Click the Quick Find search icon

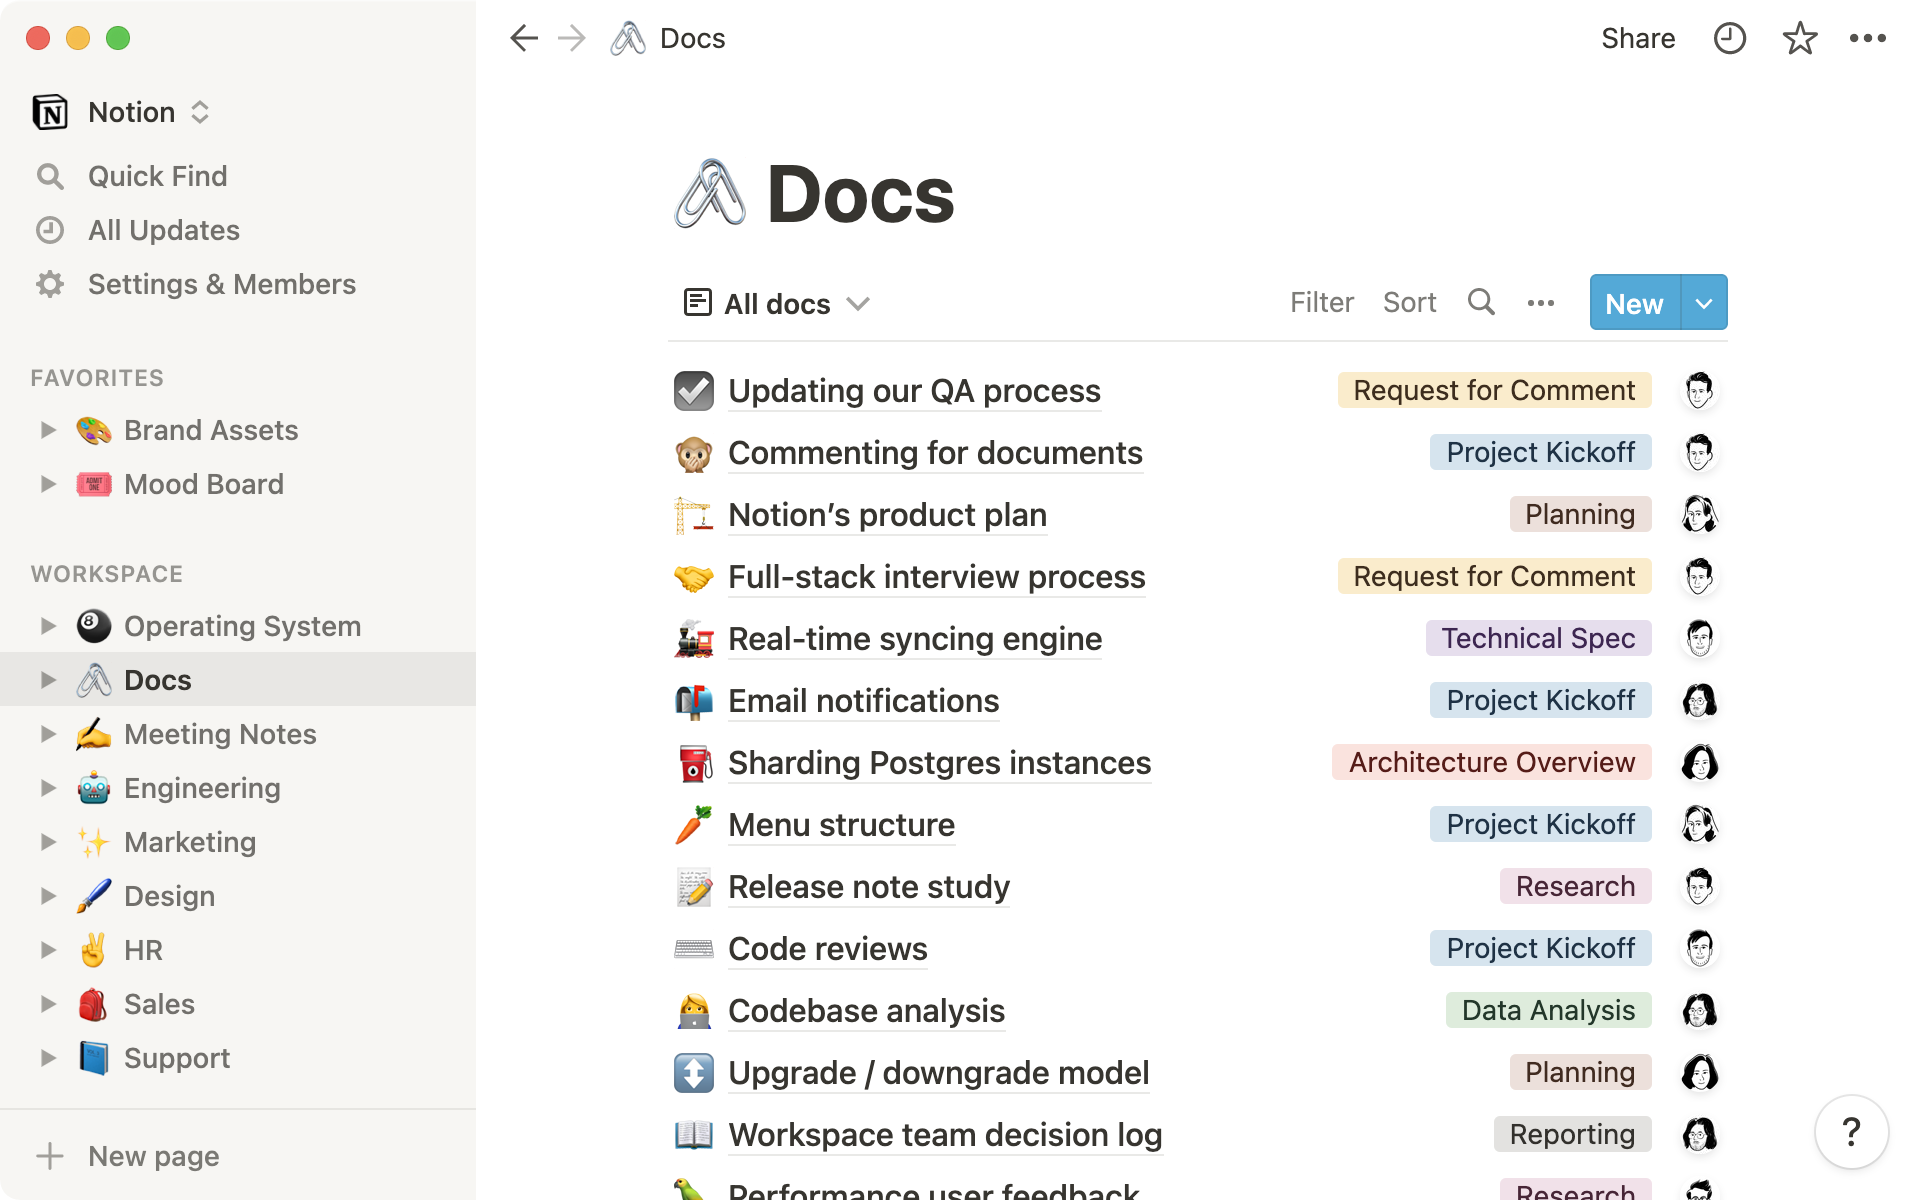tap(48, 176)
